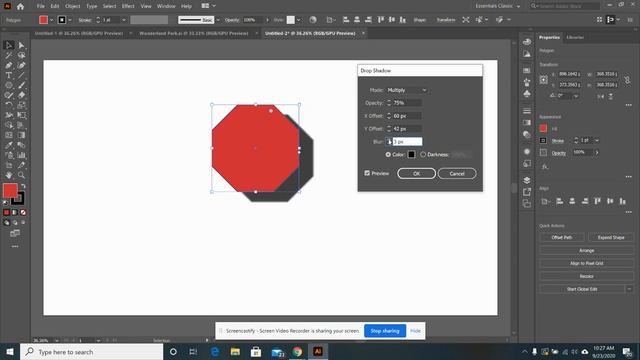Screen dimensions: 640x360
Task: Click horizontal align left in Align section
Action: [560, 201]
